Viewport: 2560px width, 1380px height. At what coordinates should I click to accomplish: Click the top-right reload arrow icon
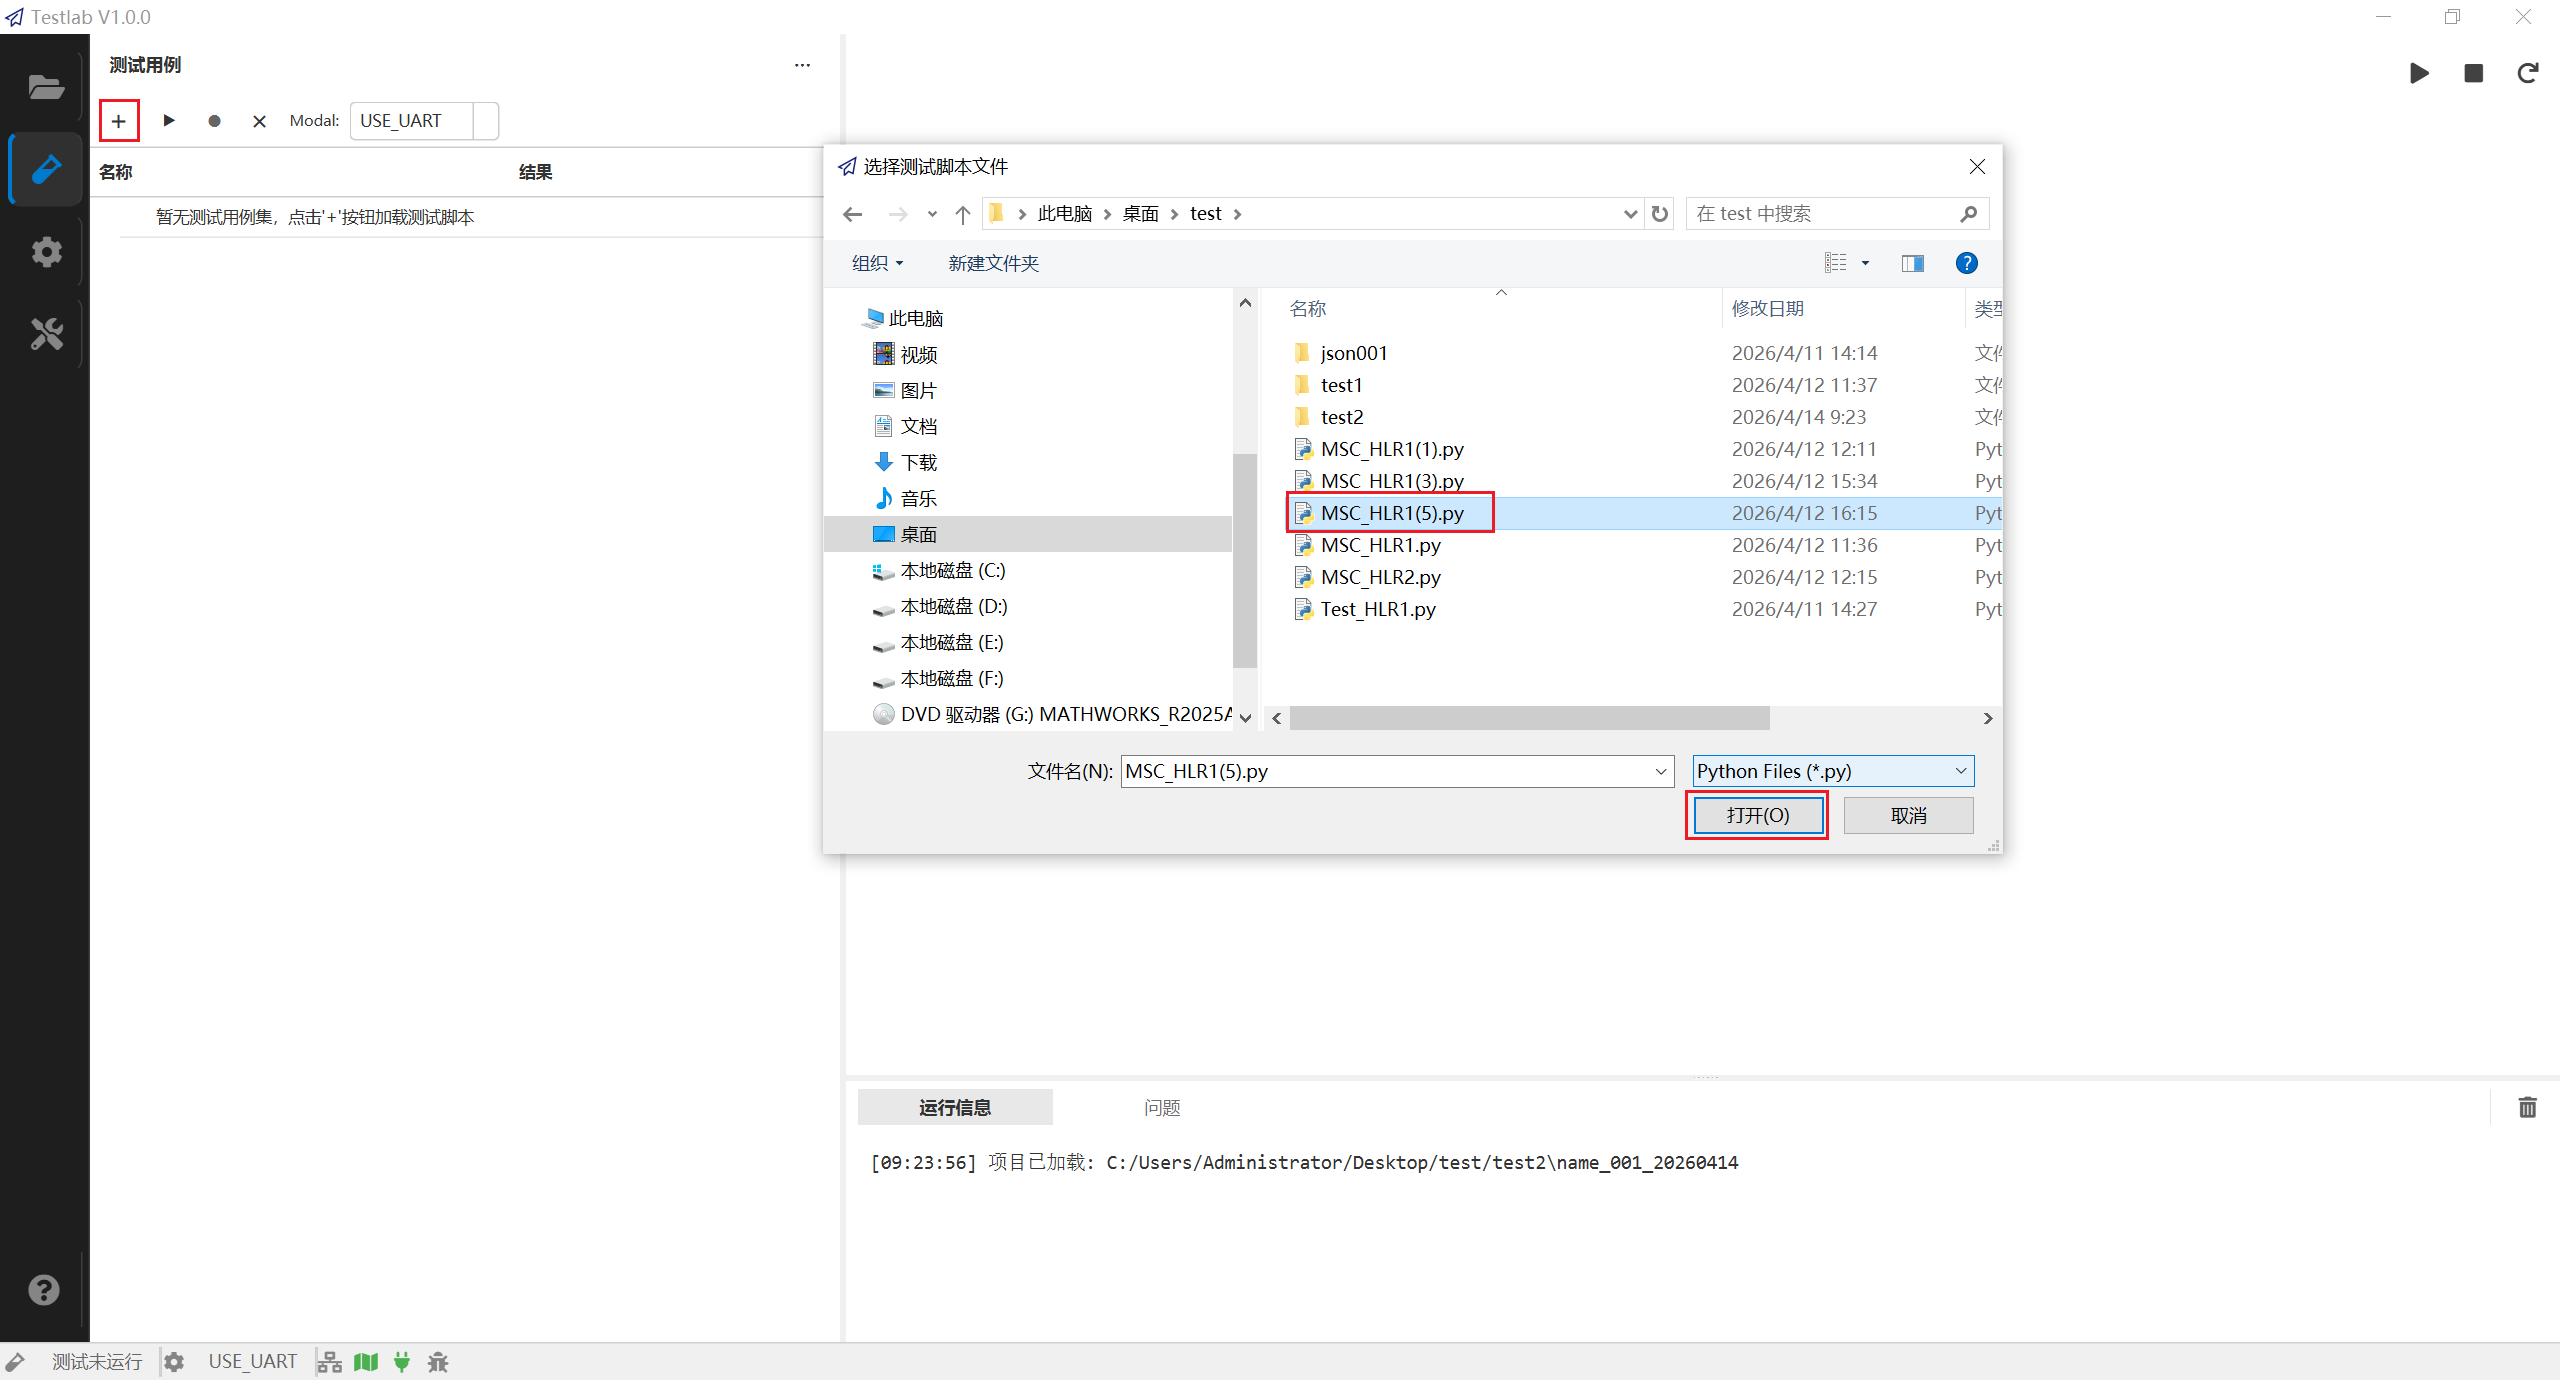[x=2528, y=73]
